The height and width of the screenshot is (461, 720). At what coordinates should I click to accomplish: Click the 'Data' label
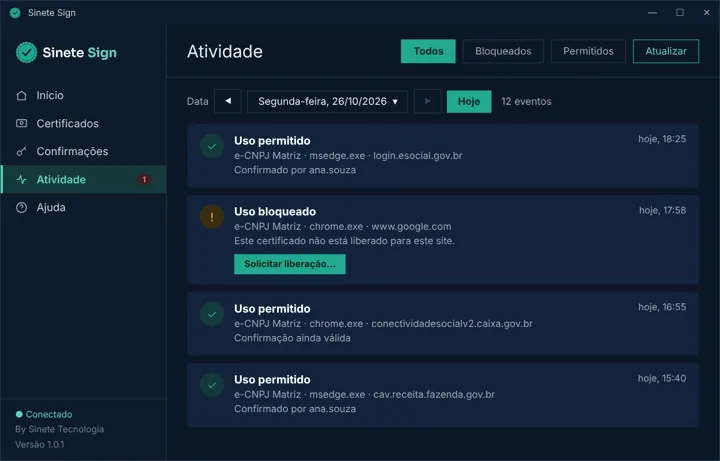pos(197,101)
